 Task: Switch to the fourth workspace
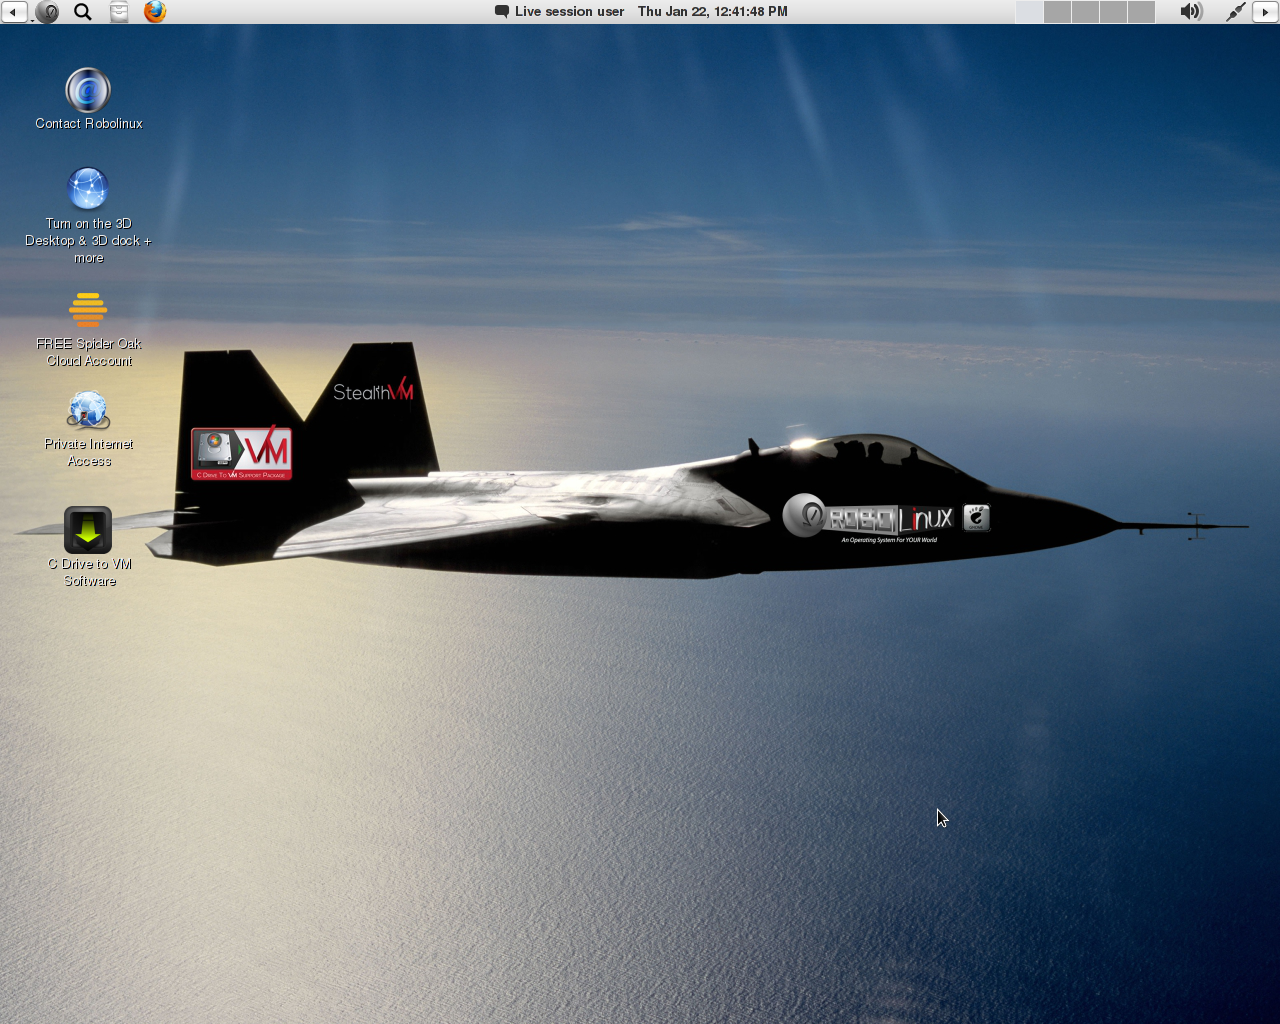coord(1113,12)
